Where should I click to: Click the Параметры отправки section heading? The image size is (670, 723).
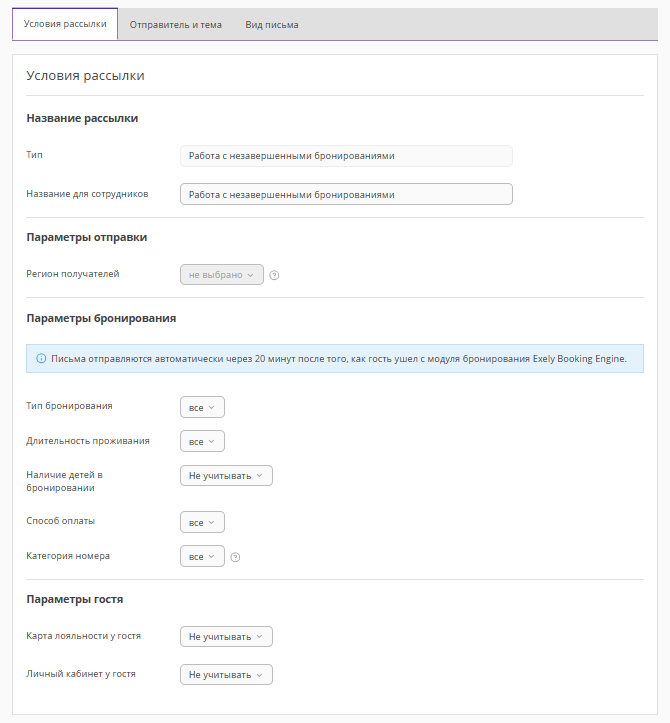tap(87, 237)
